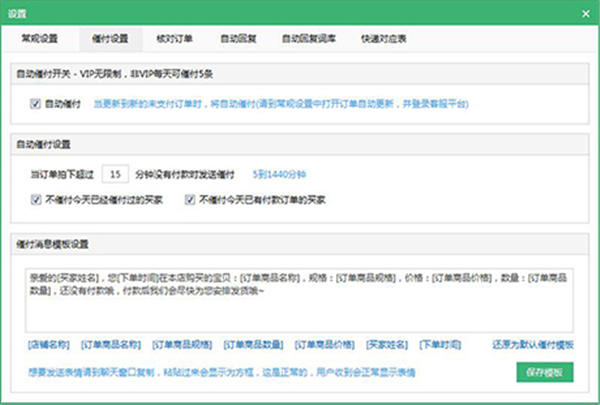Click the 5到1440分钟 range hint

[x=279, y=175]
